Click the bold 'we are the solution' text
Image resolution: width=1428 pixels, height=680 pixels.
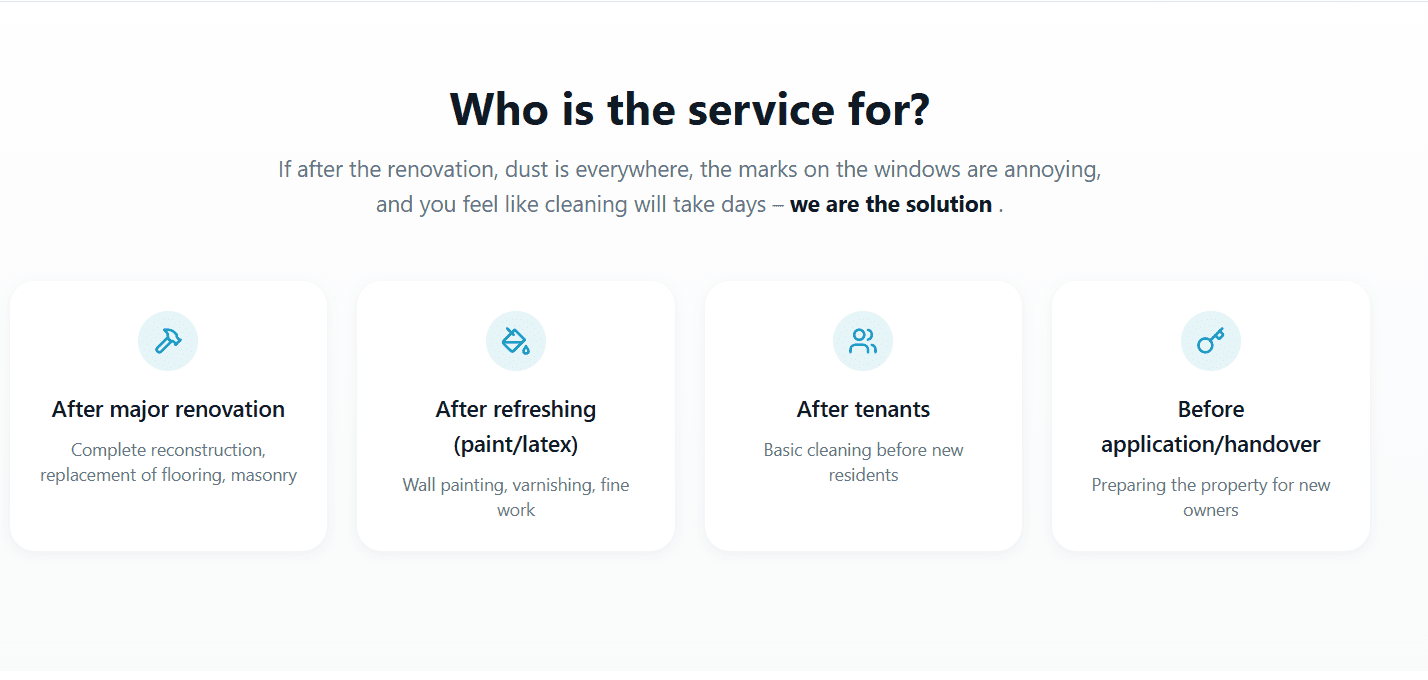click(891, 204)
